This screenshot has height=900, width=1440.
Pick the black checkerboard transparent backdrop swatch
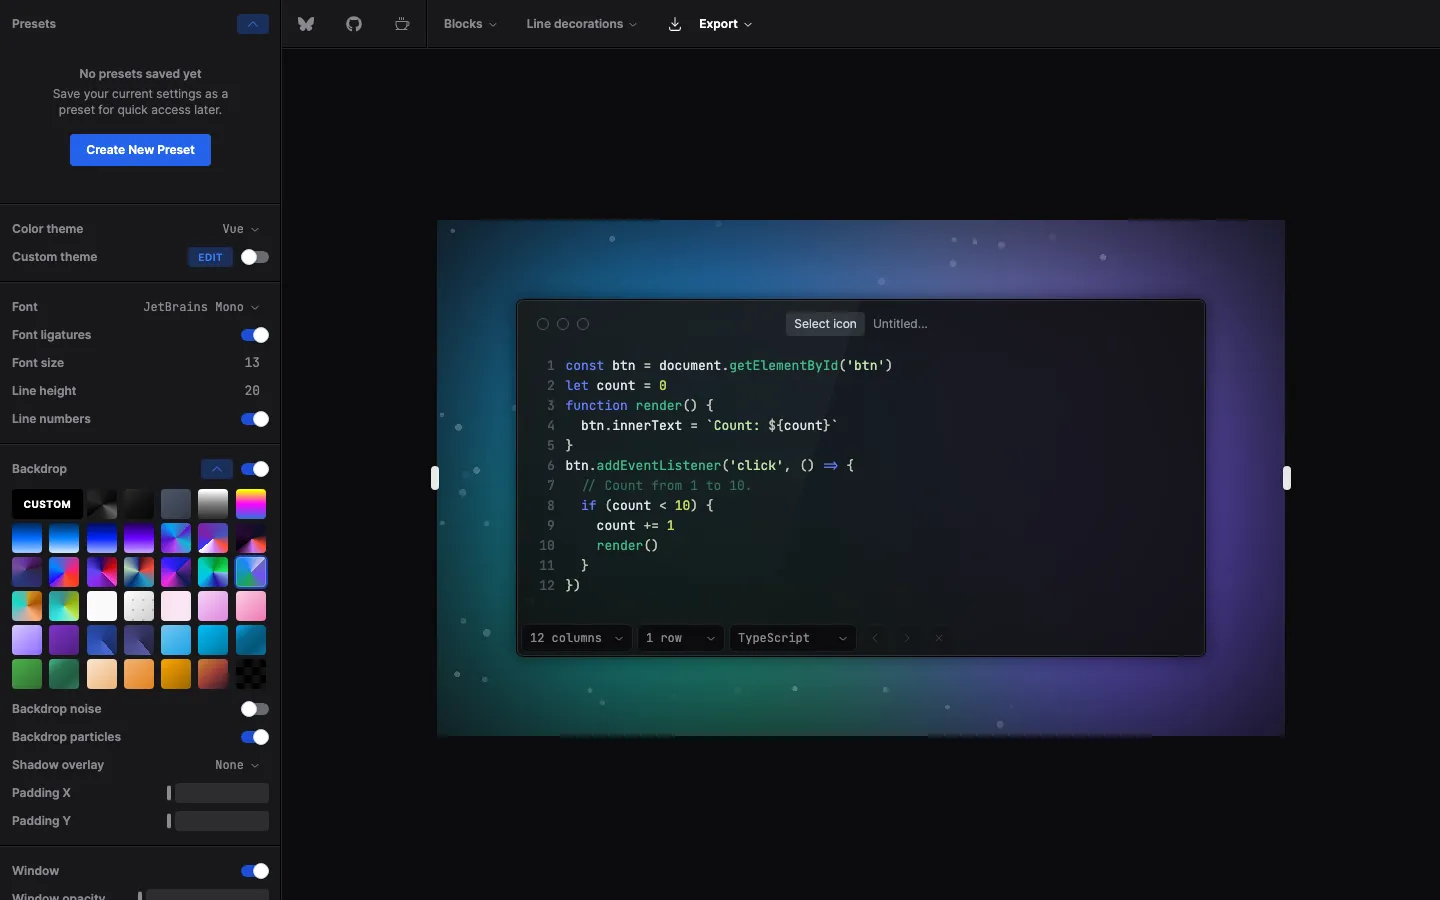click(251, 674)
